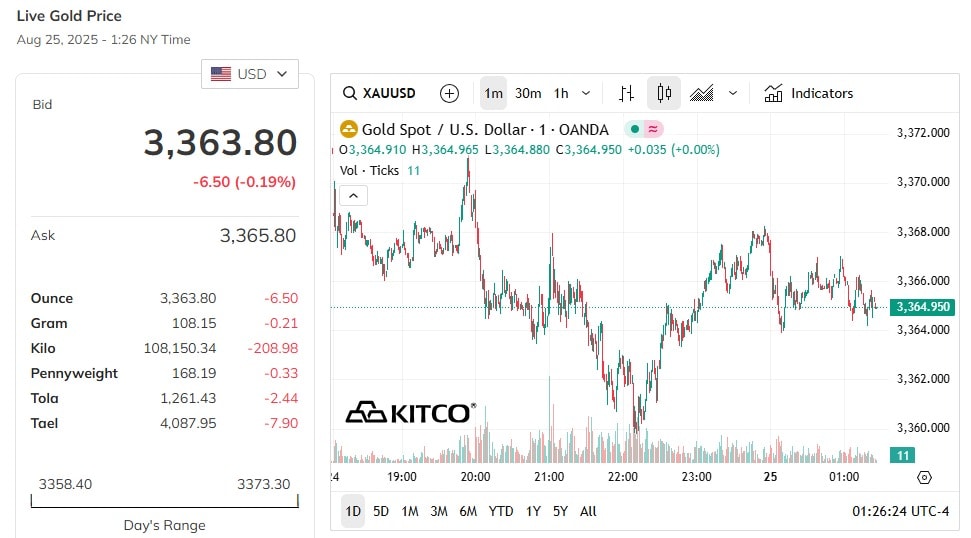Switch to the 5D date range
The height and width of the screenshot is (538, 971).
pos(381,511)
